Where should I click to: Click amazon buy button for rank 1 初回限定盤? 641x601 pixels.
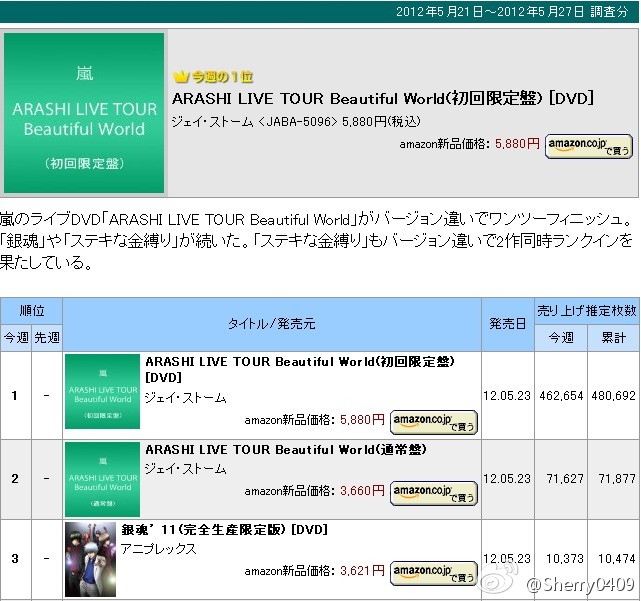[434, 422]
